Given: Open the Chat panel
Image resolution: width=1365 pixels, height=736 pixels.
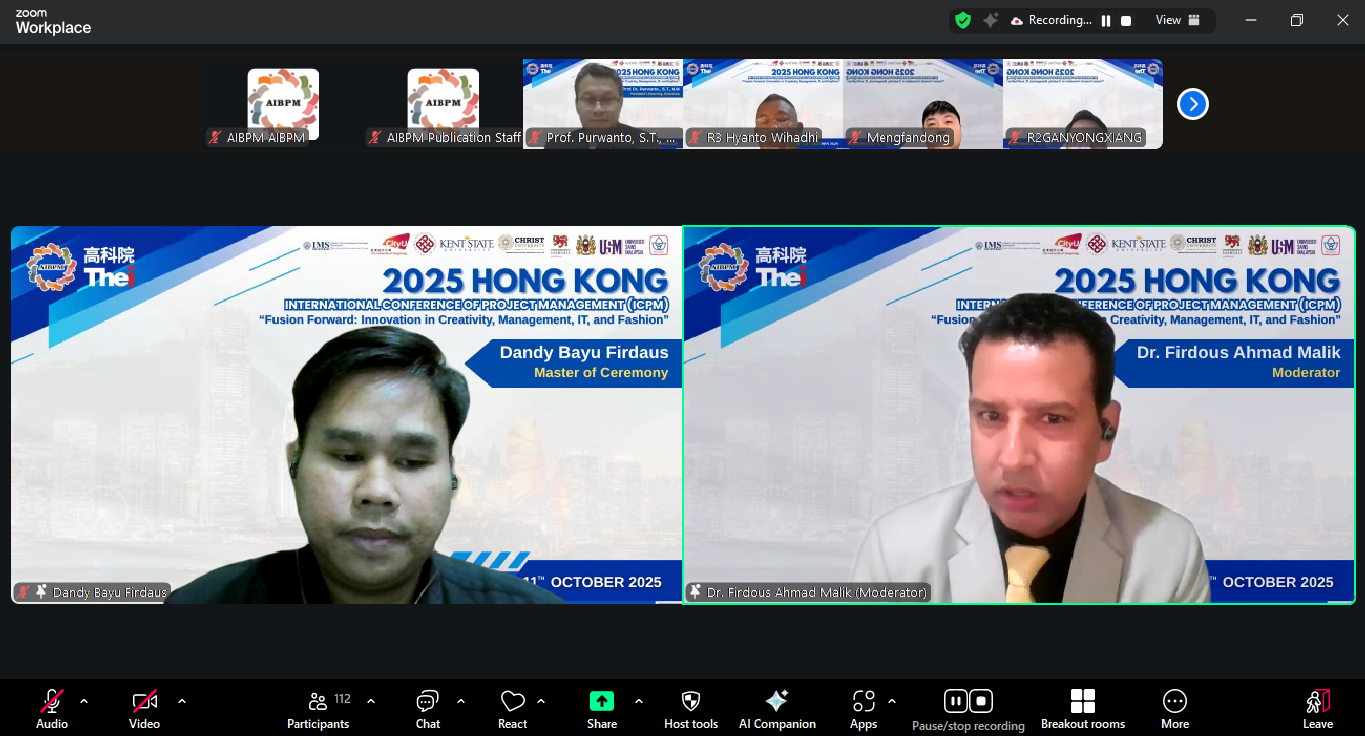Looking at the screenshot, I should tap(427, 709).
